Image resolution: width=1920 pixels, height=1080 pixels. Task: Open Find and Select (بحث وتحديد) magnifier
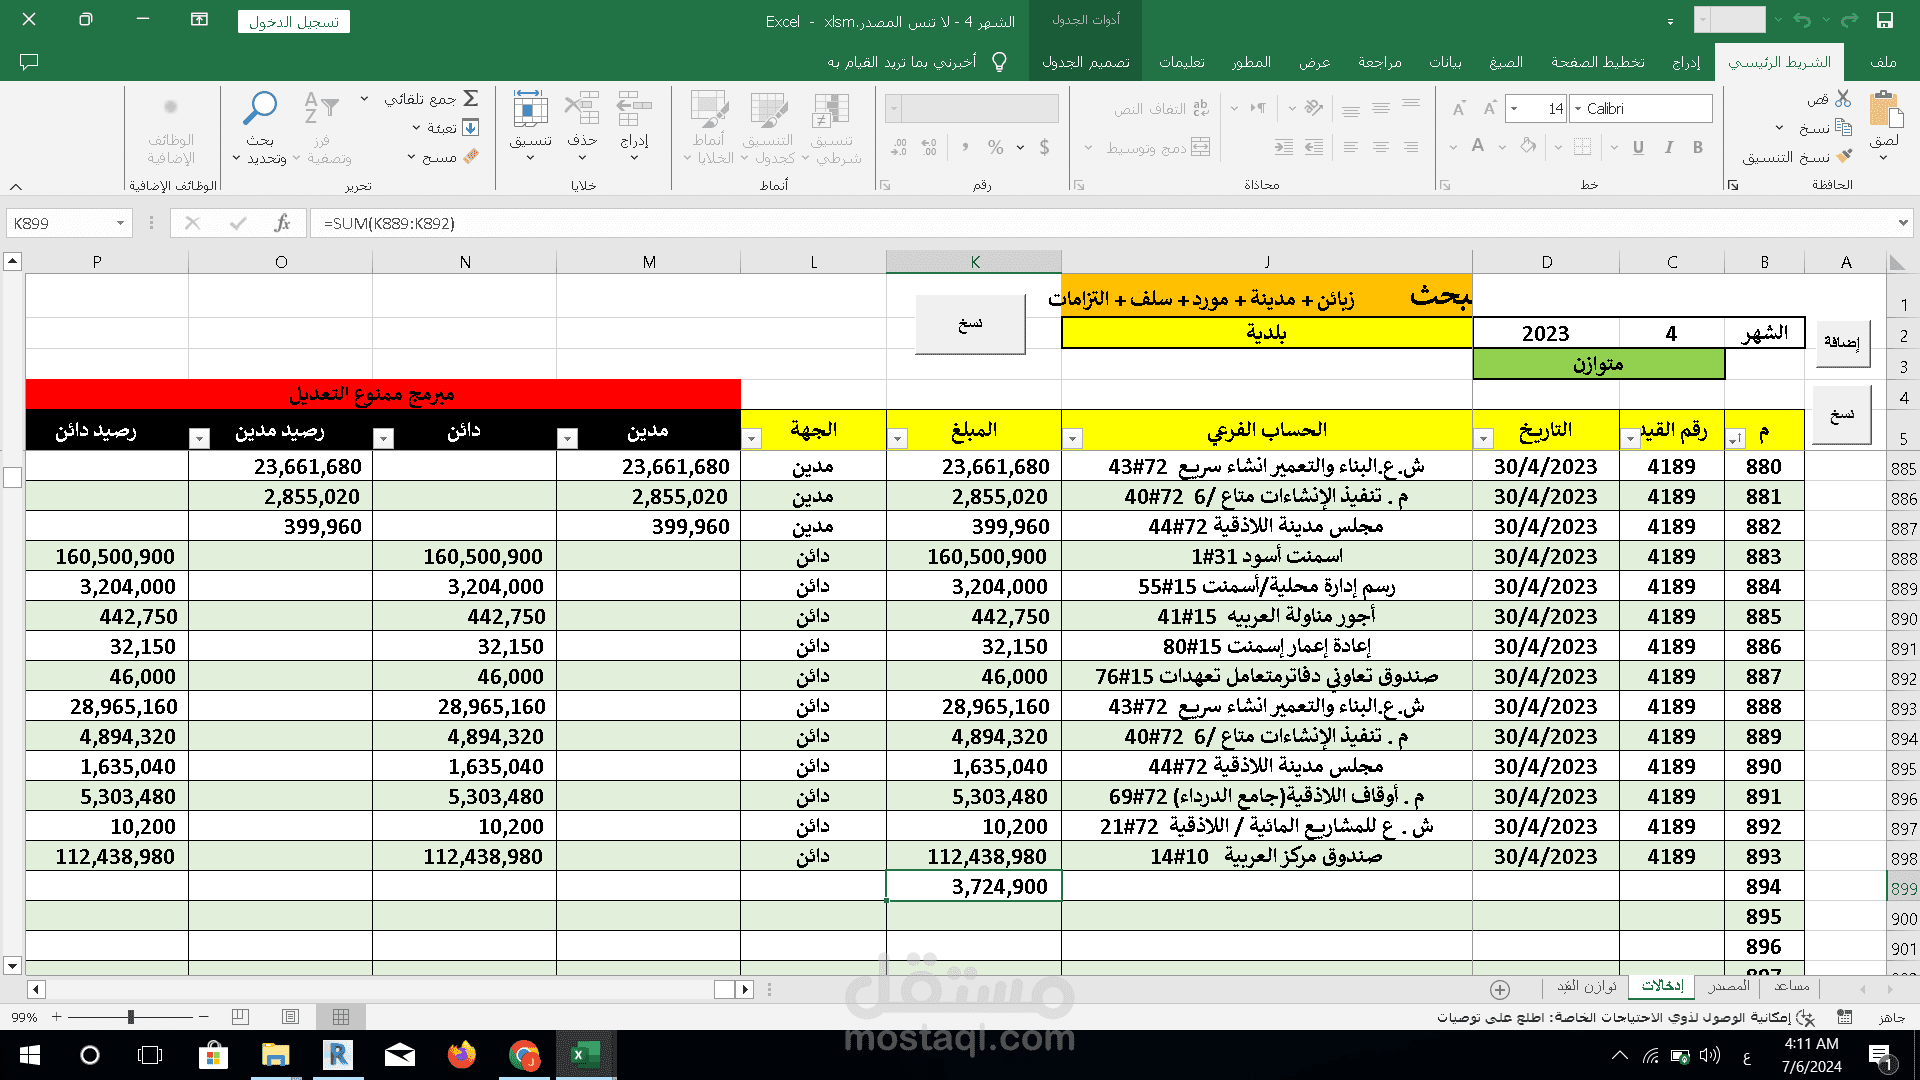(260, 108)
